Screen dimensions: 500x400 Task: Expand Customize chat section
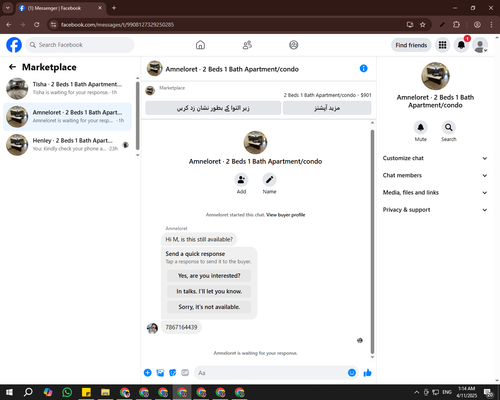pos(435,158)
